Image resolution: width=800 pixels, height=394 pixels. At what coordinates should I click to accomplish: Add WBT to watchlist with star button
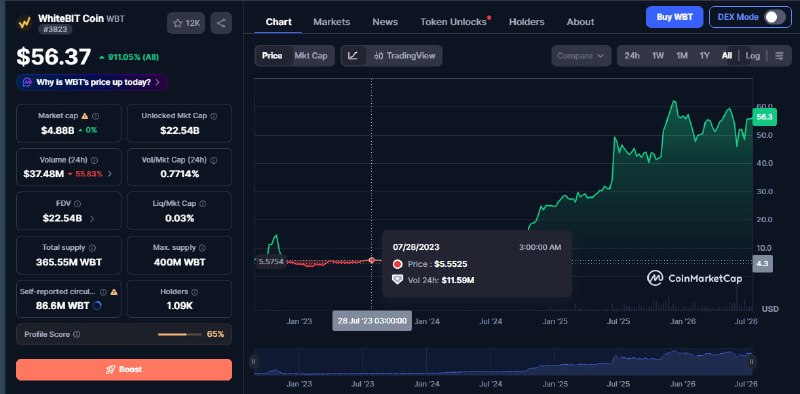point(186,23)
